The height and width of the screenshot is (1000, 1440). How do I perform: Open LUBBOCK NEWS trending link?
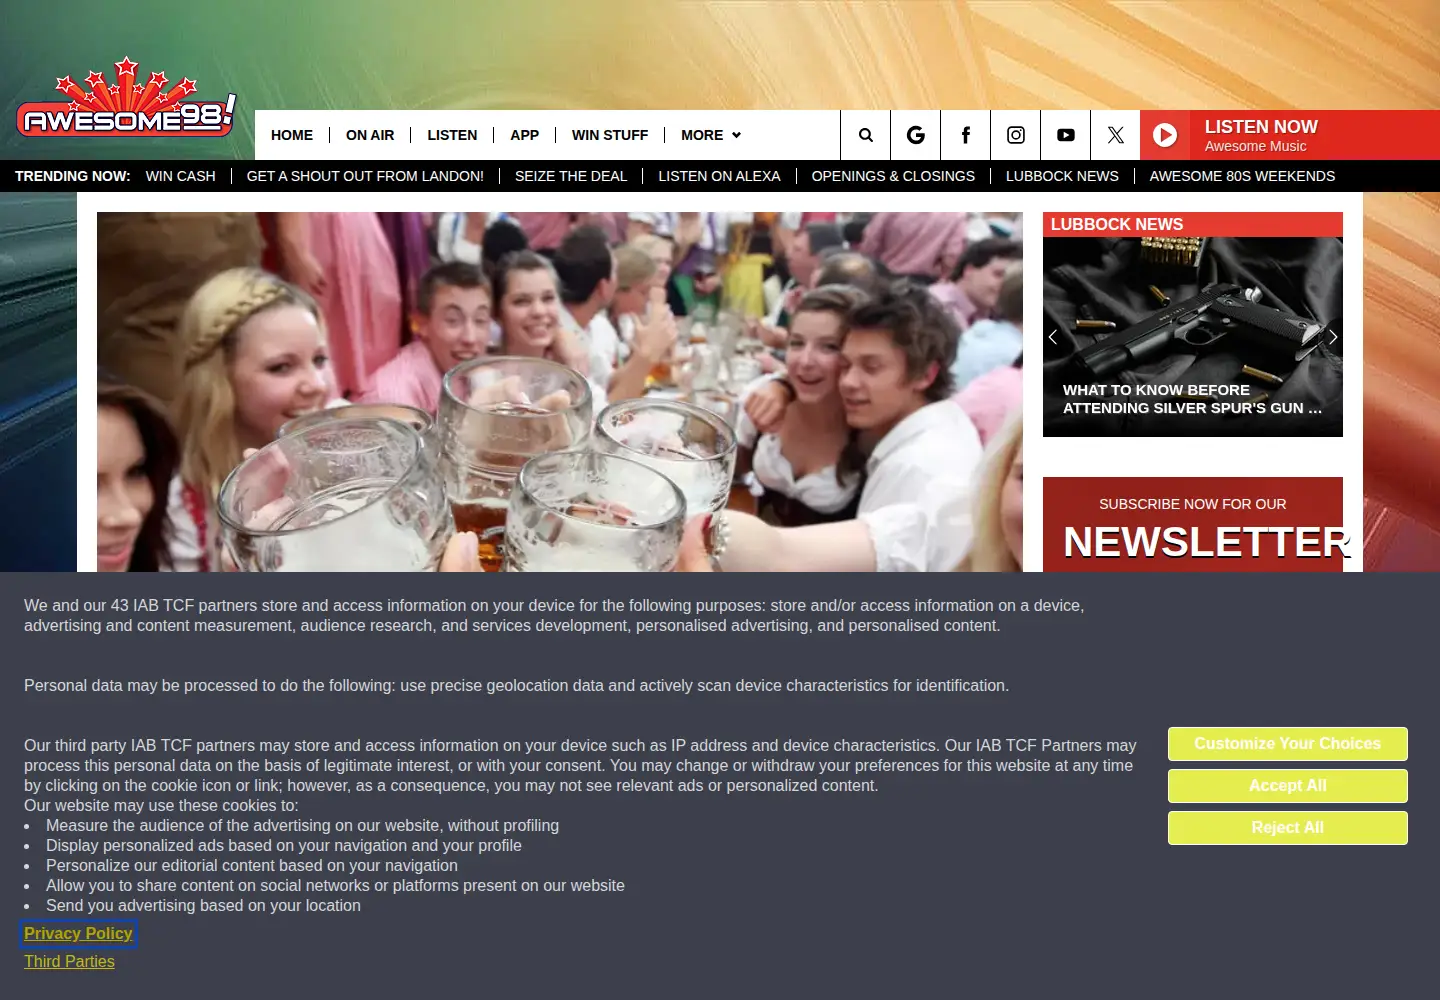[1062, 176]
